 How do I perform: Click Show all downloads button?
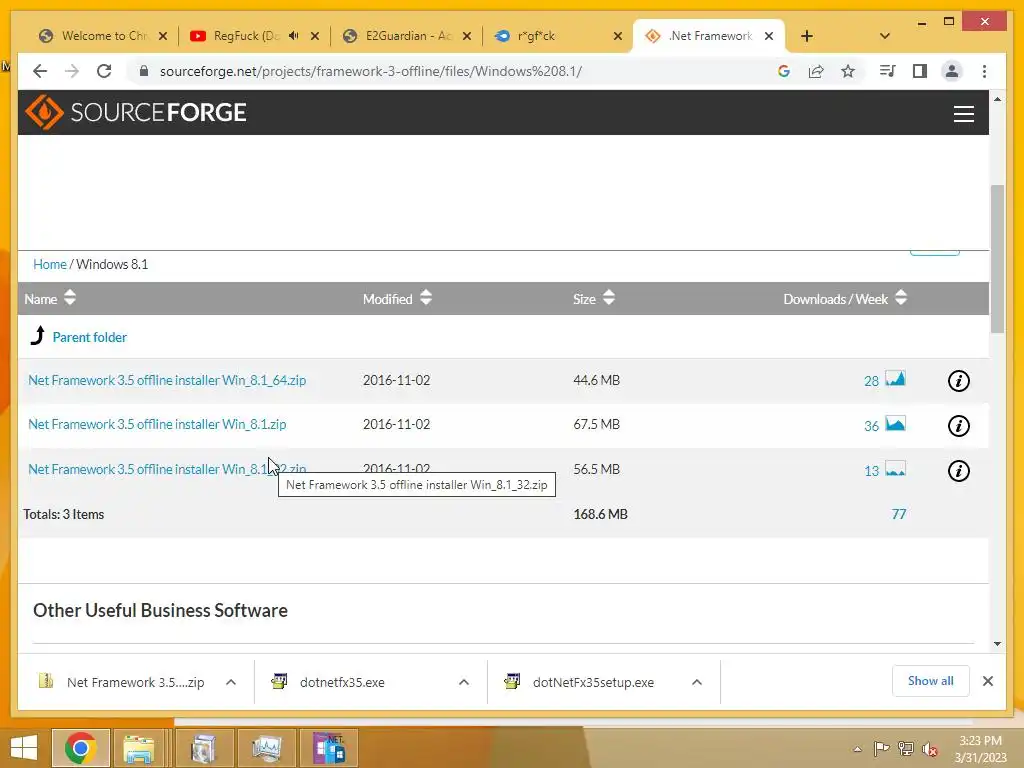pos(930,681)
